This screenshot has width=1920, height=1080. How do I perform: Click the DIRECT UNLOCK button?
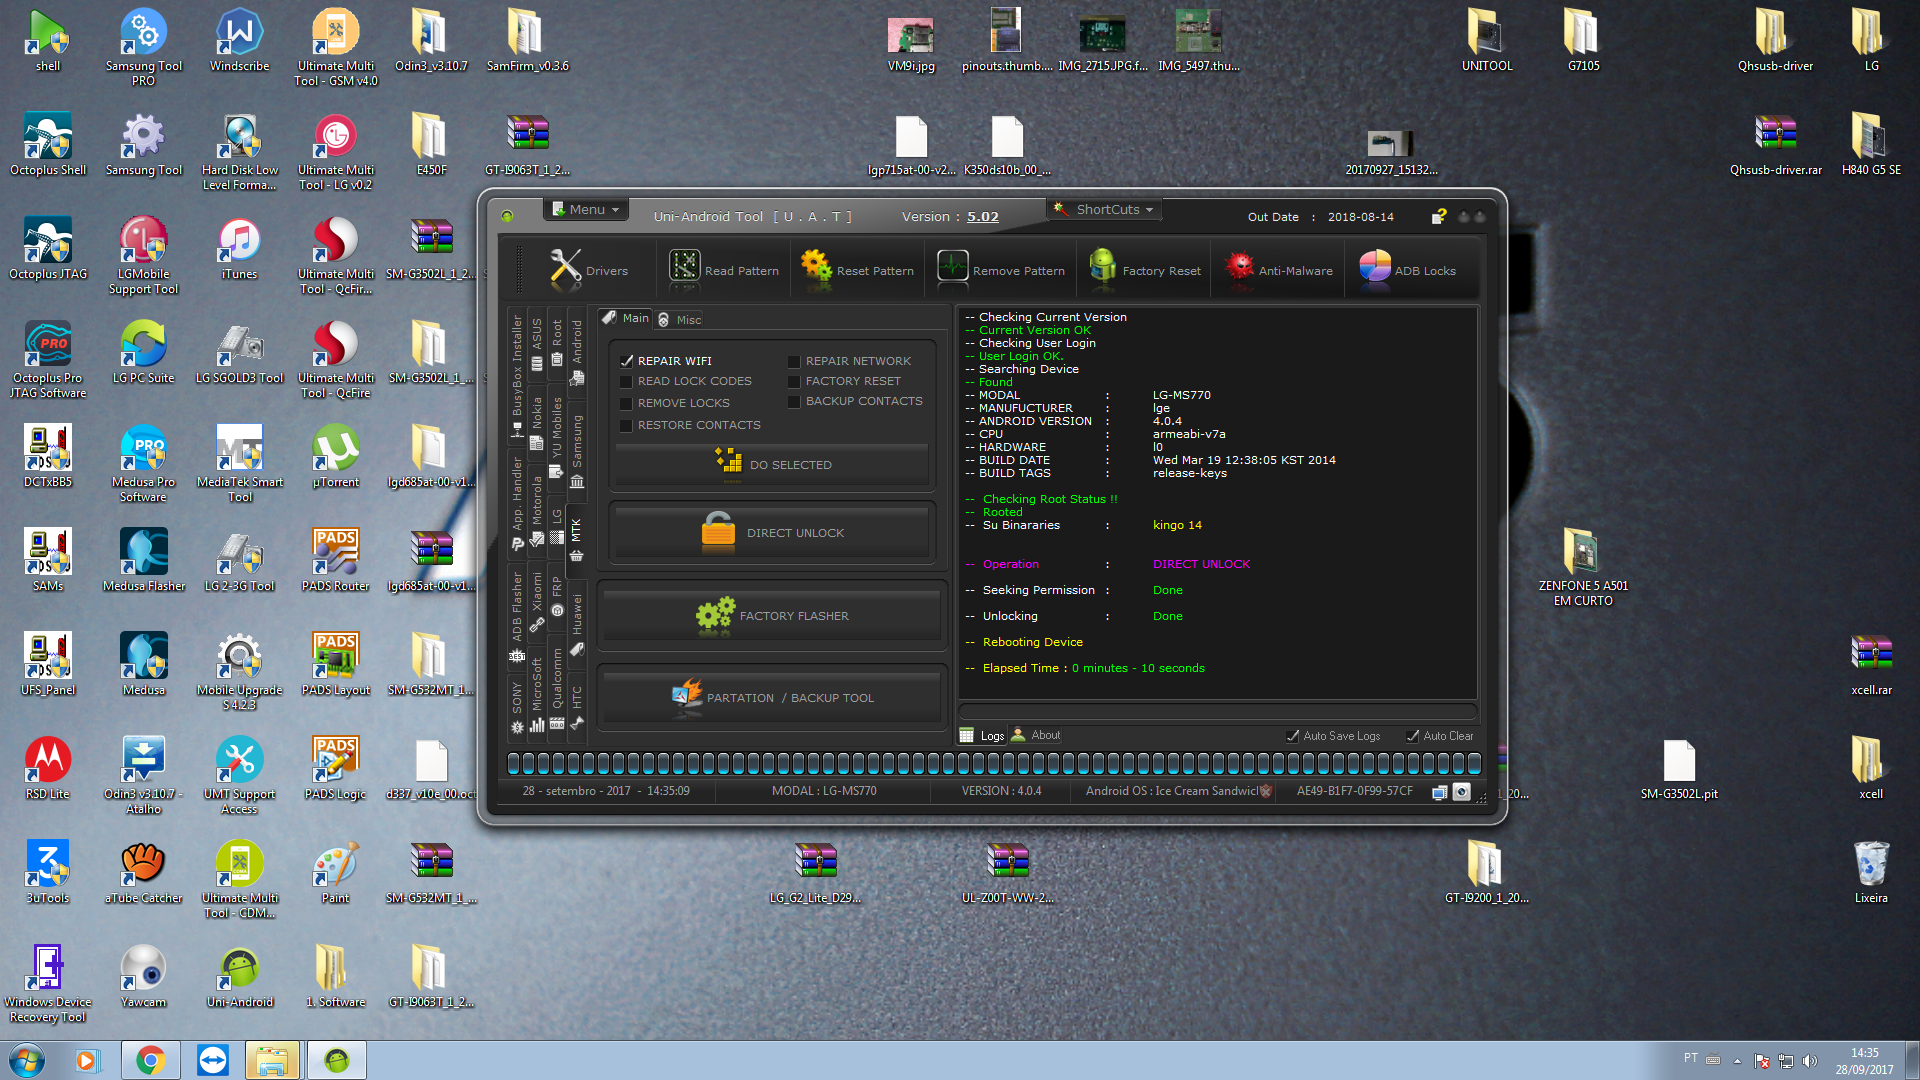click(772, 533)
